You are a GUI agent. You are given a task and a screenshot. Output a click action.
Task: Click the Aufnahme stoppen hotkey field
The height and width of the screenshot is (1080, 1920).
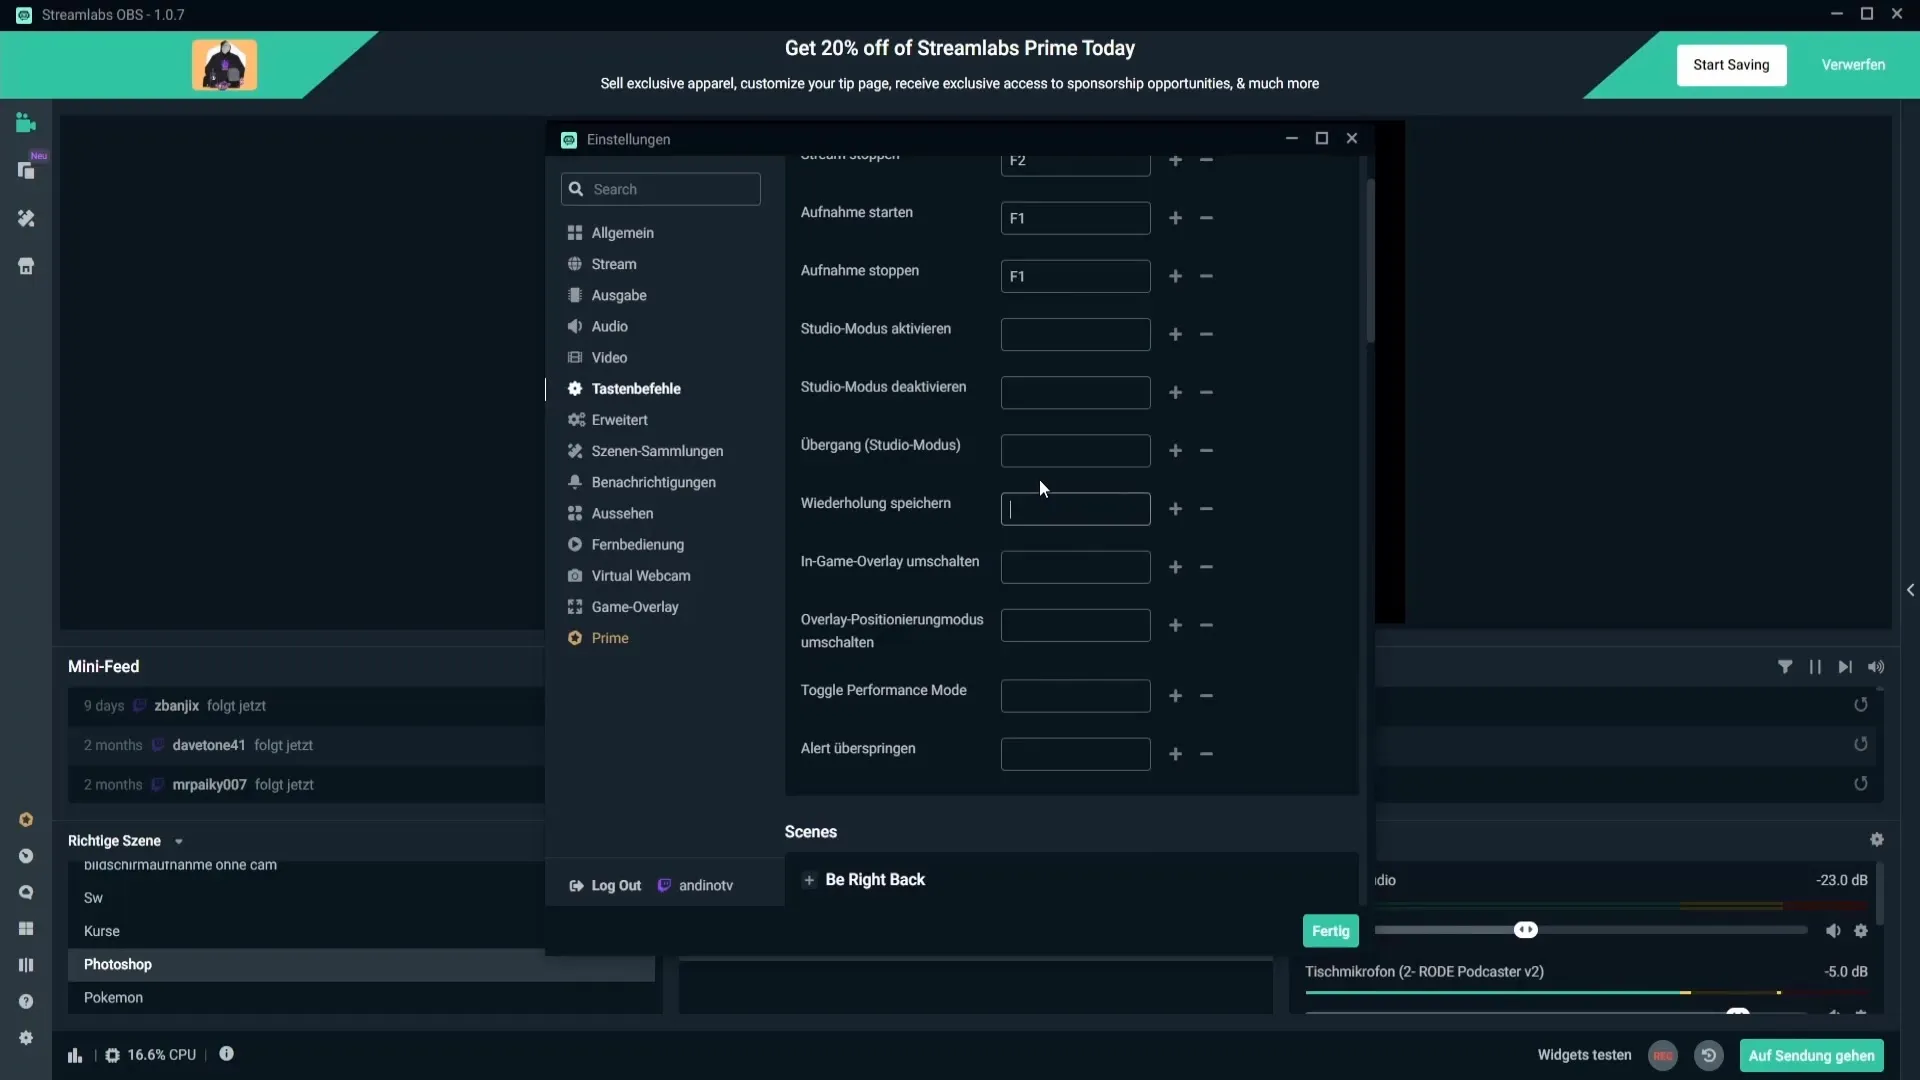(1075, 276)
